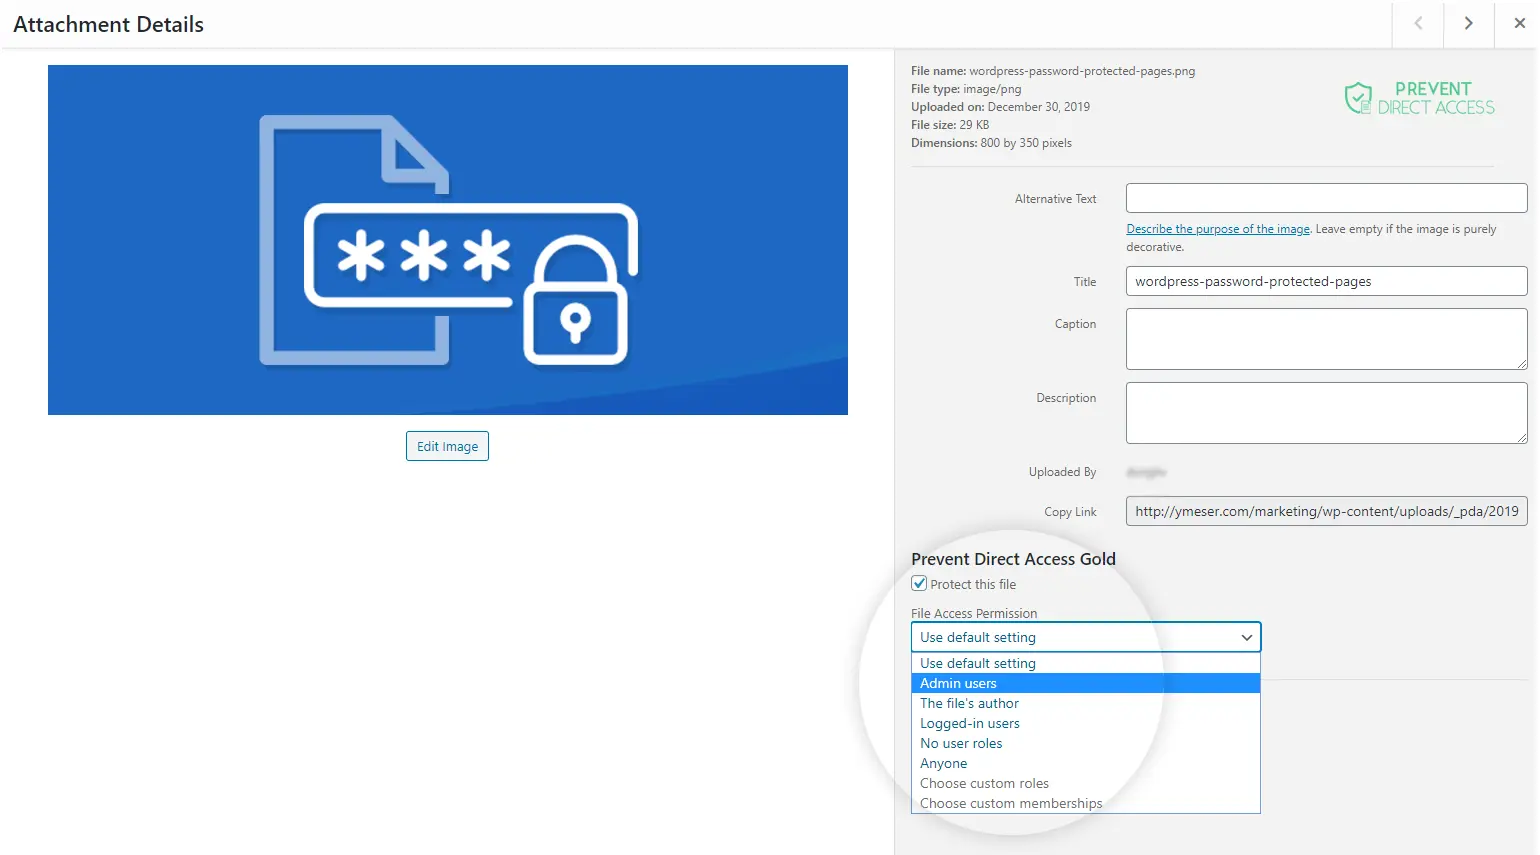Select 'Admin users' permission option
1540x855 pixels.
click(x=1086, y=683)
